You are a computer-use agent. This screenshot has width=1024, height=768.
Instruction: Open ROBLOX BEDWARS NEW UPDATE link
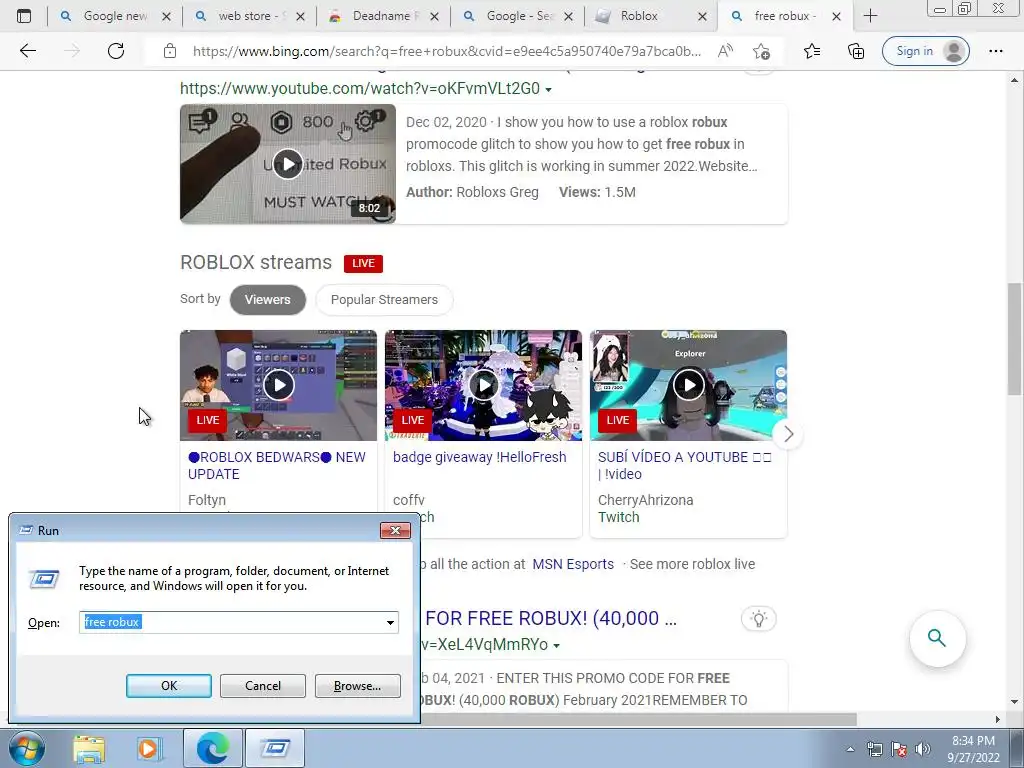(277, 466)
